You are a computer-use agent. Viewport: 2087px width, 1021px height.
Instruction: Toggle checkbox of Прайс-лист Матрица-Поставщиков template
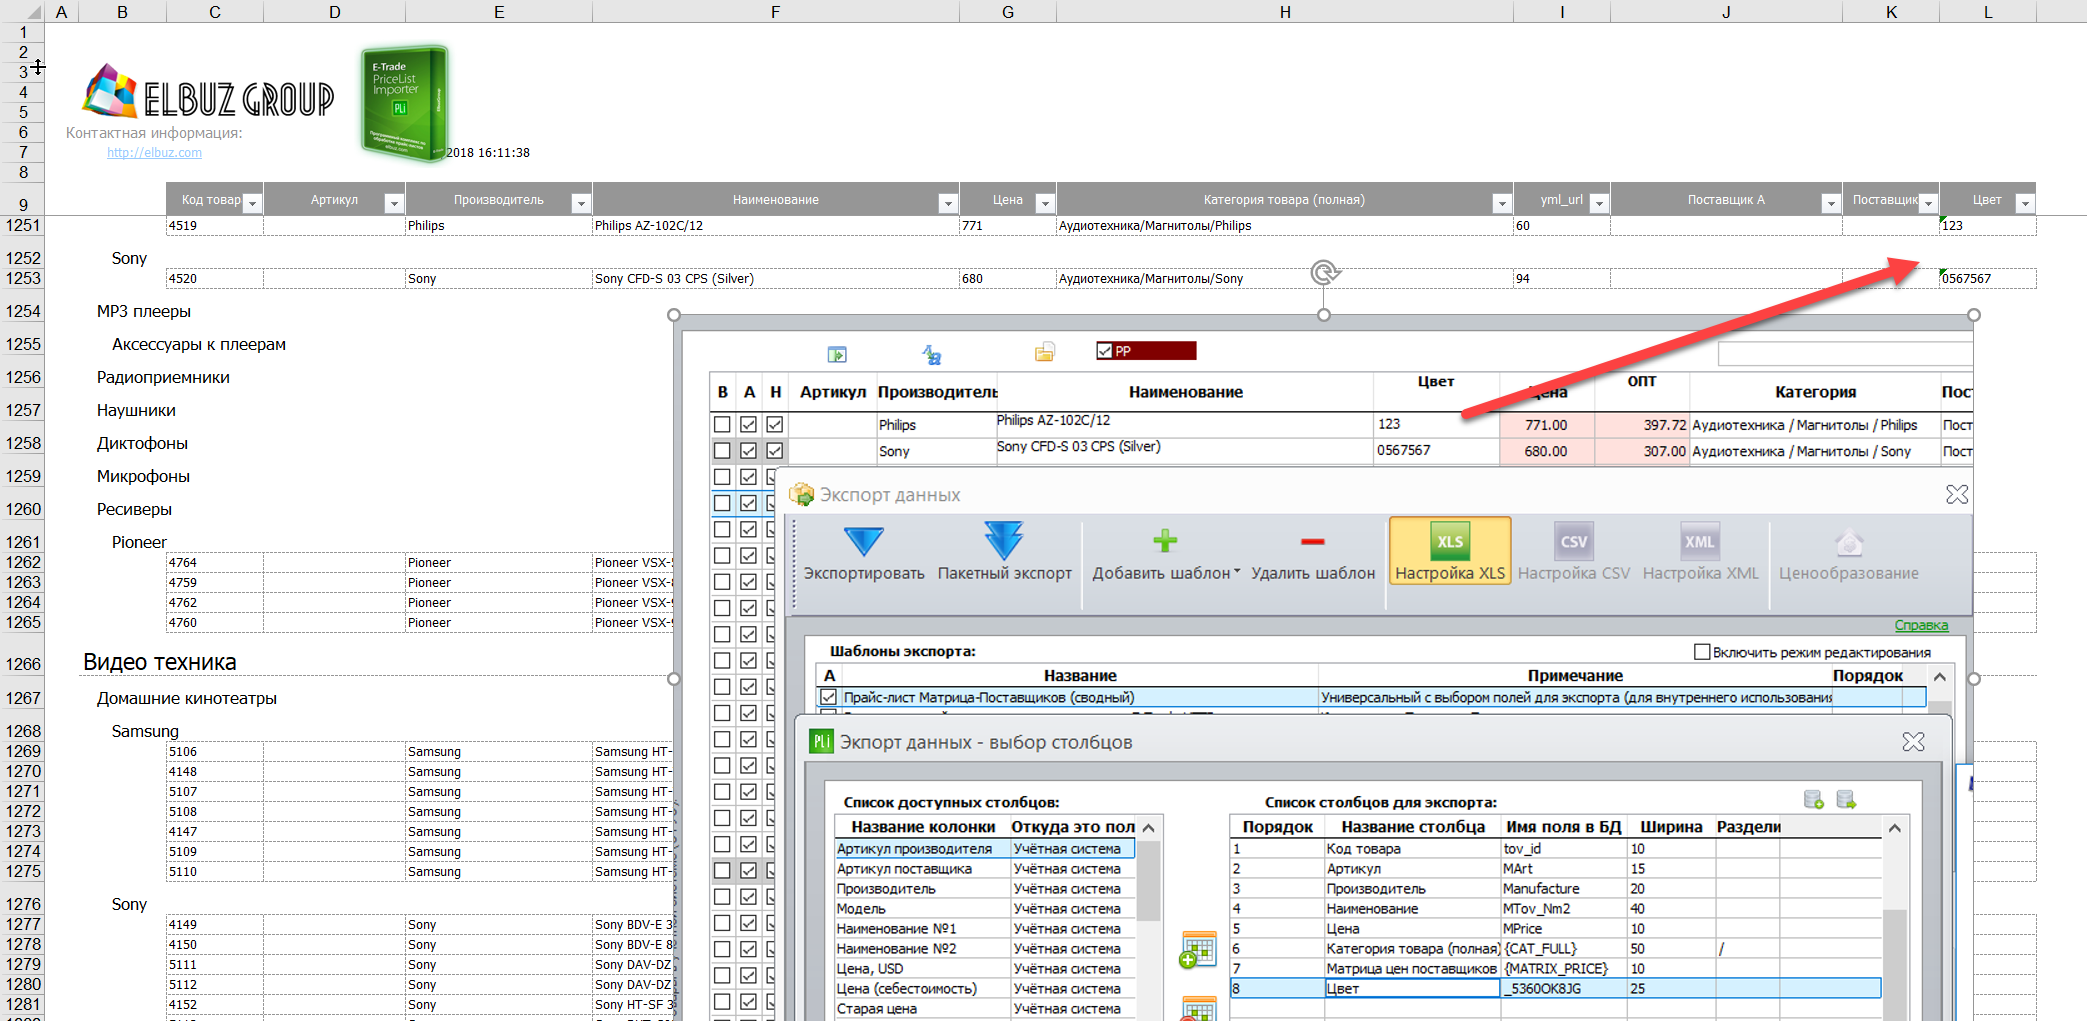(x=828, y=697)
